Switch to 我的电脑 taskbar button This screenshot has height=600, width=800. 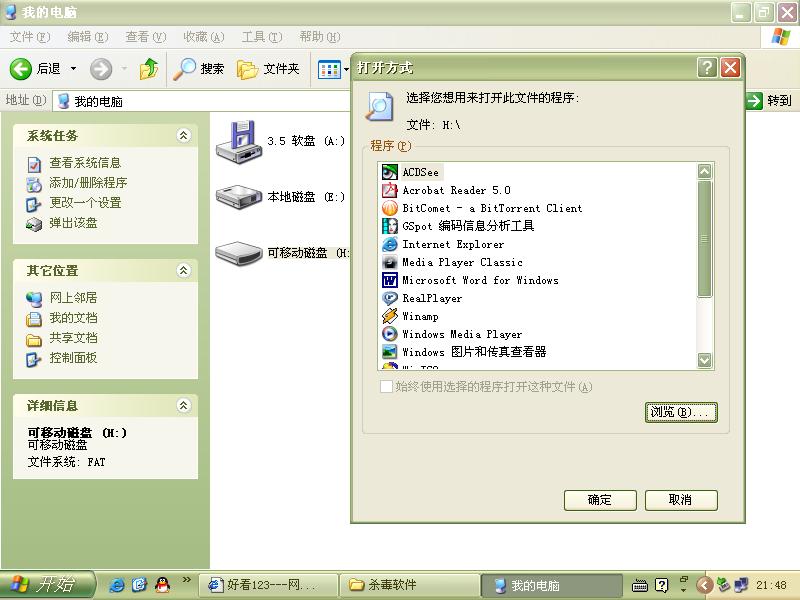tap(552, 585)
